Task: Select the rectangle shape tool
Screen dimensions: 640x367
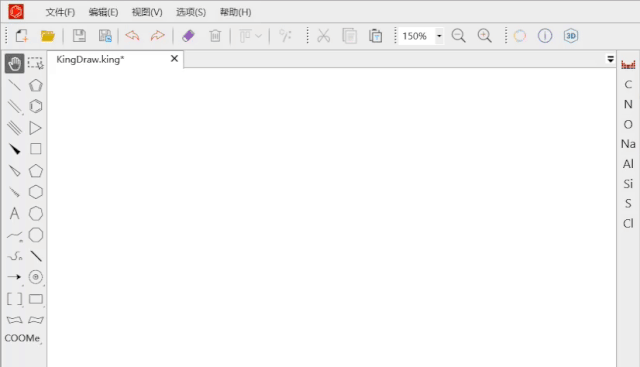Action: (x=36, y=299)
